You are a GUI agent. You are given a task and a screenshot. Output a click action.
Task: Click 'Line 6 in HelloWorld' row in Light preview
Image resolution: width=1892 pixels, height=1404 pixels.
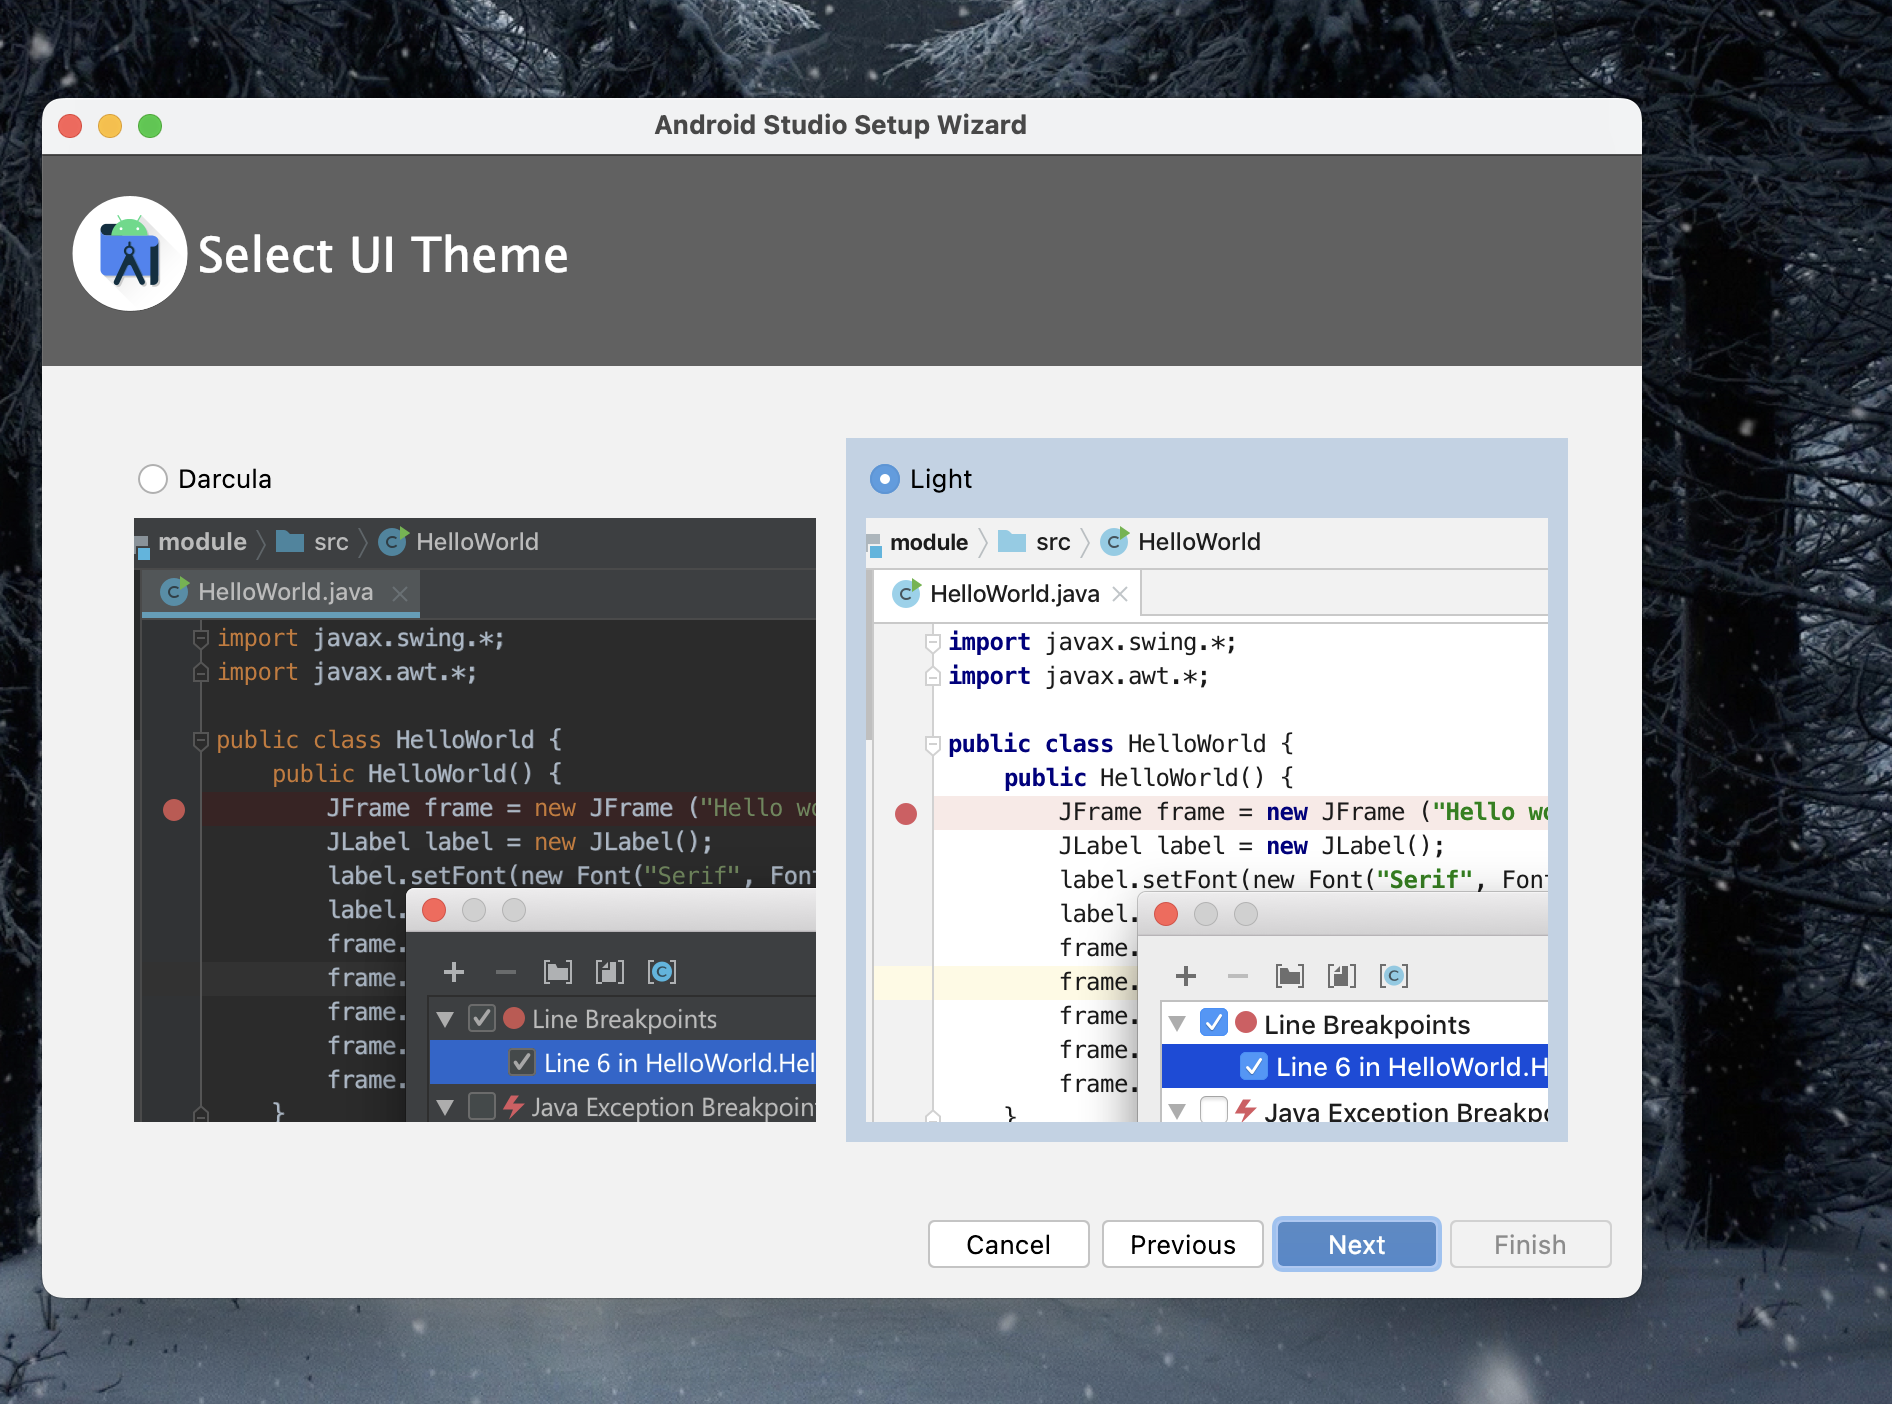point(1355,1066)
